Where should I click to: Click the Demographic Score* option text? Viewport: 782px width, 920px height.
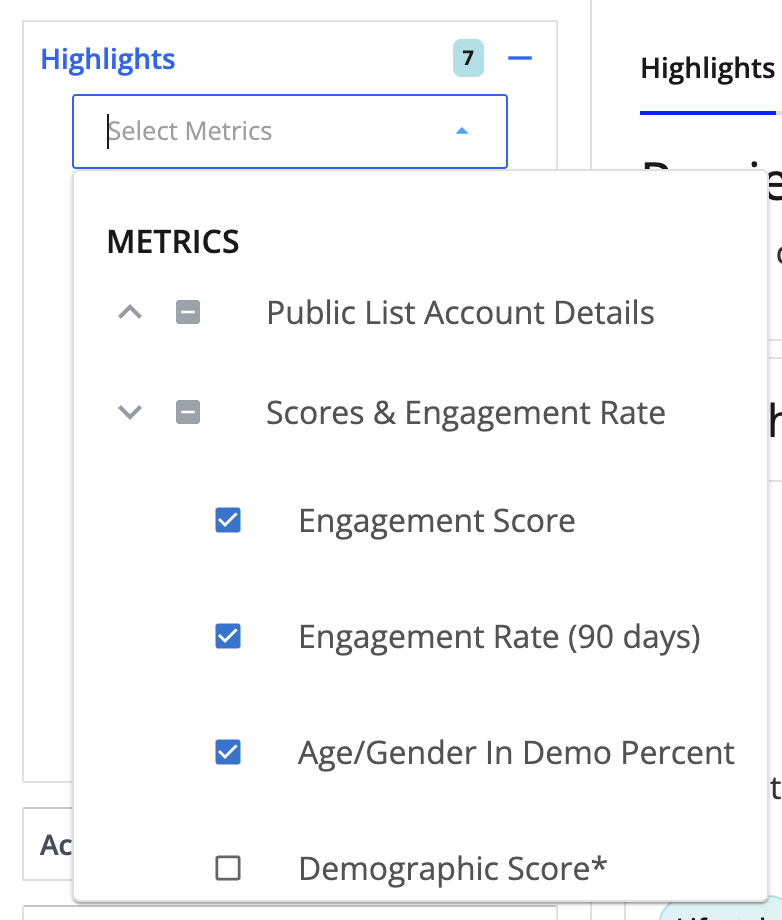453,869
